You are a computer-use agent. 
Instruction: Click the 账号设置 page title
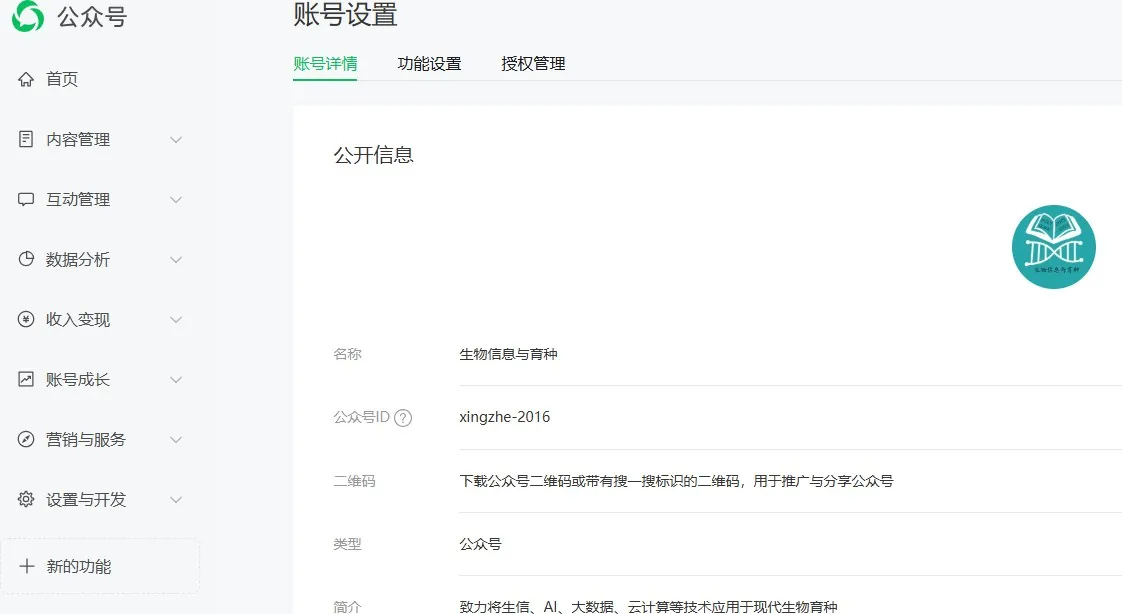point(345,14)
